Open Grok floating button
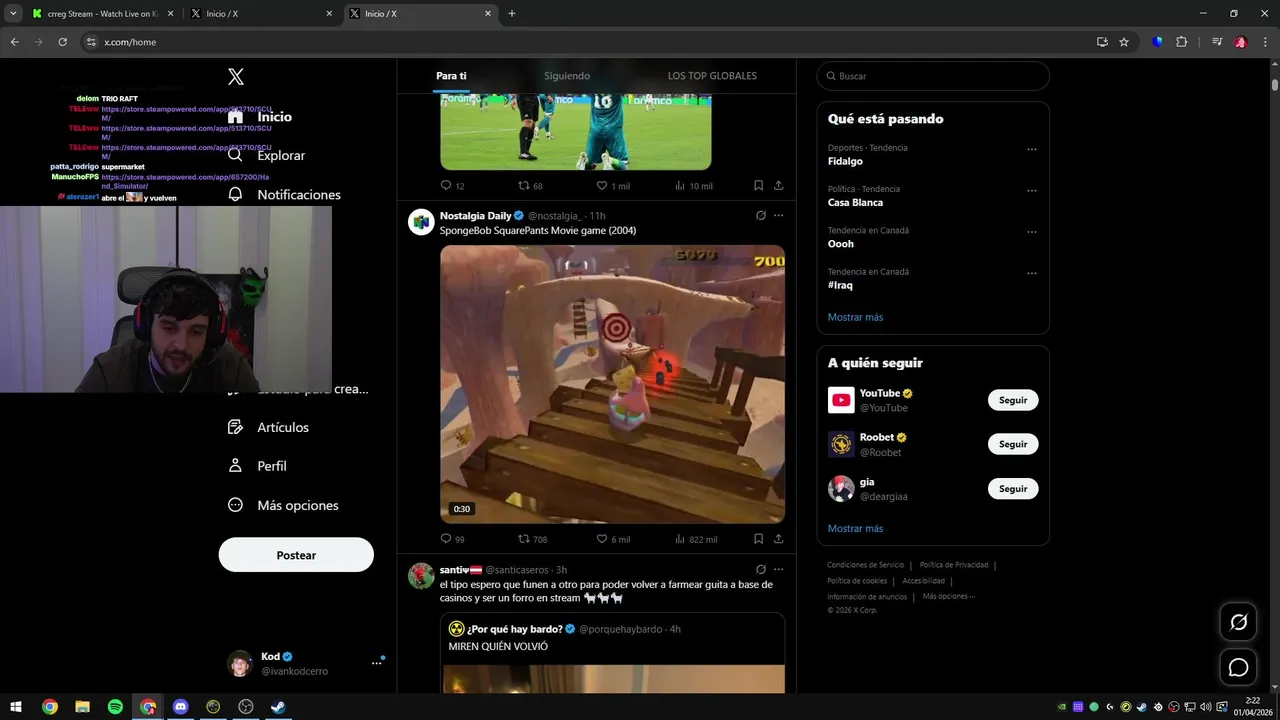The image size is (1280, 720). (x=1238, y=622)
